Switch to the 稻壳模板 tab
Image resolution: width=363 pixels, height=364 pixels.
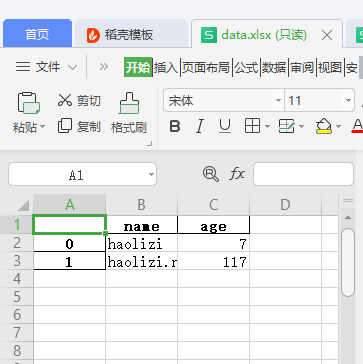coord(131,33)
